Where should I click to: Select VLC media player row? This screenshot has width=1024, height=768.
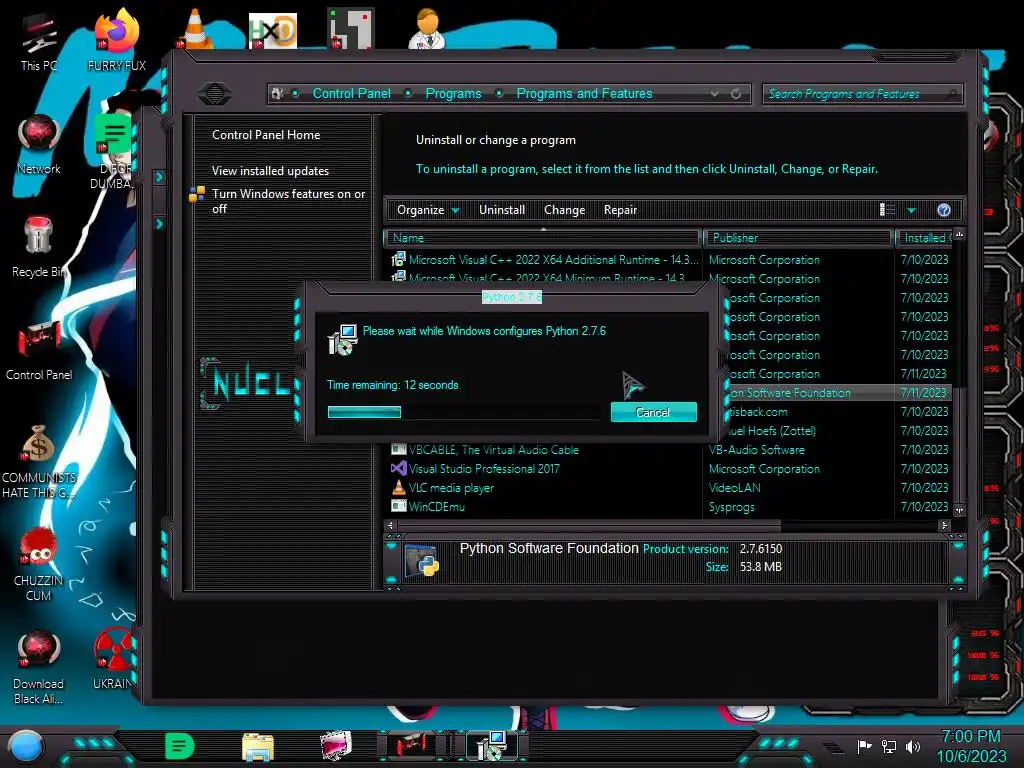670,487
